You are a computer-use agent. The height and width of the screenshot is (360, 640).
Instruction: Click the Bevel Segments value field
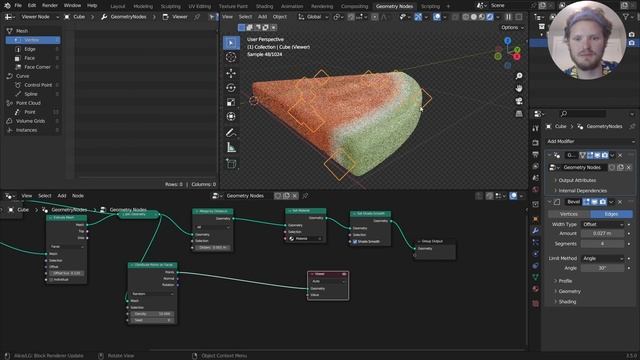[602, 244]
